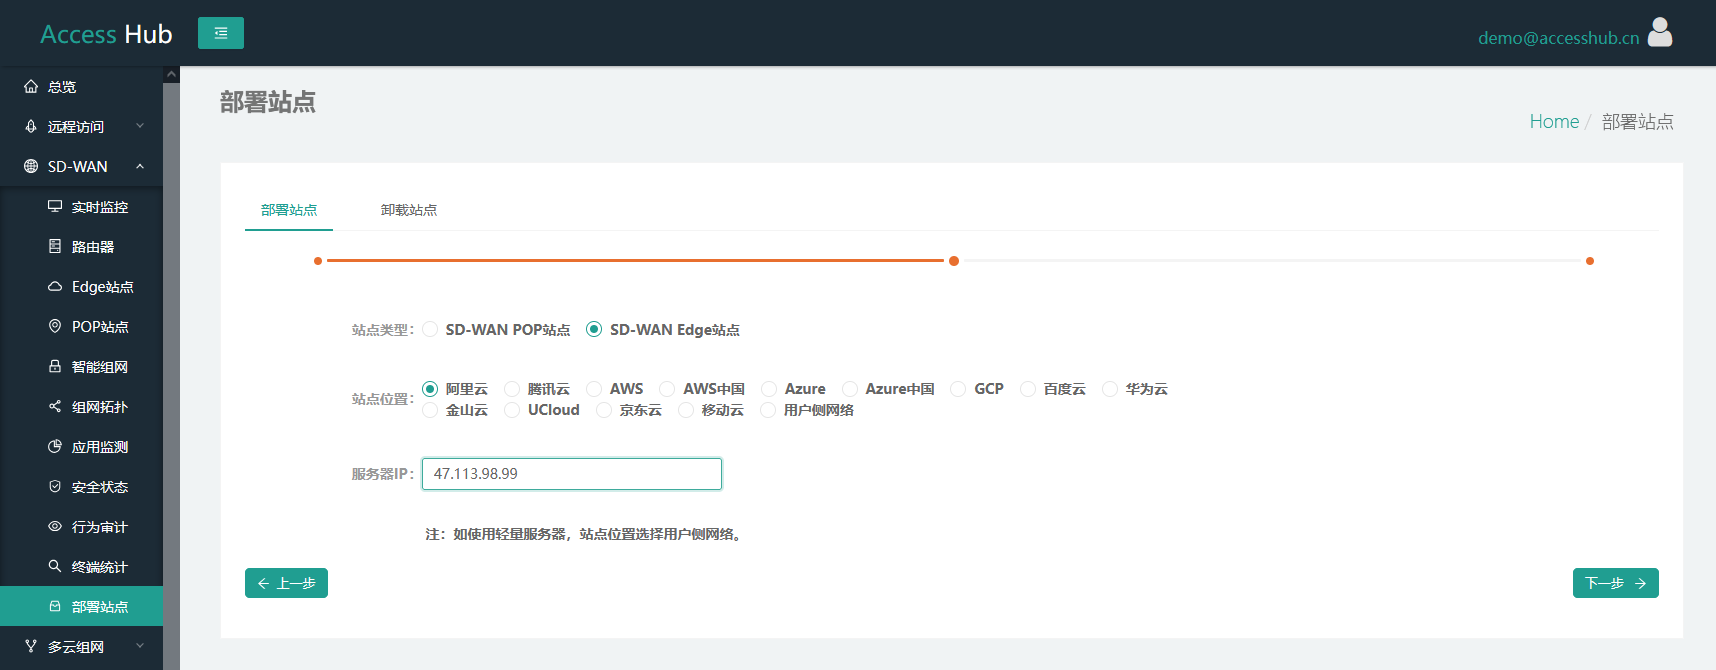Viewport: 1716px width, 670px height.
Task: Switch to the 部署站点 tab
Action: (289, 210)
